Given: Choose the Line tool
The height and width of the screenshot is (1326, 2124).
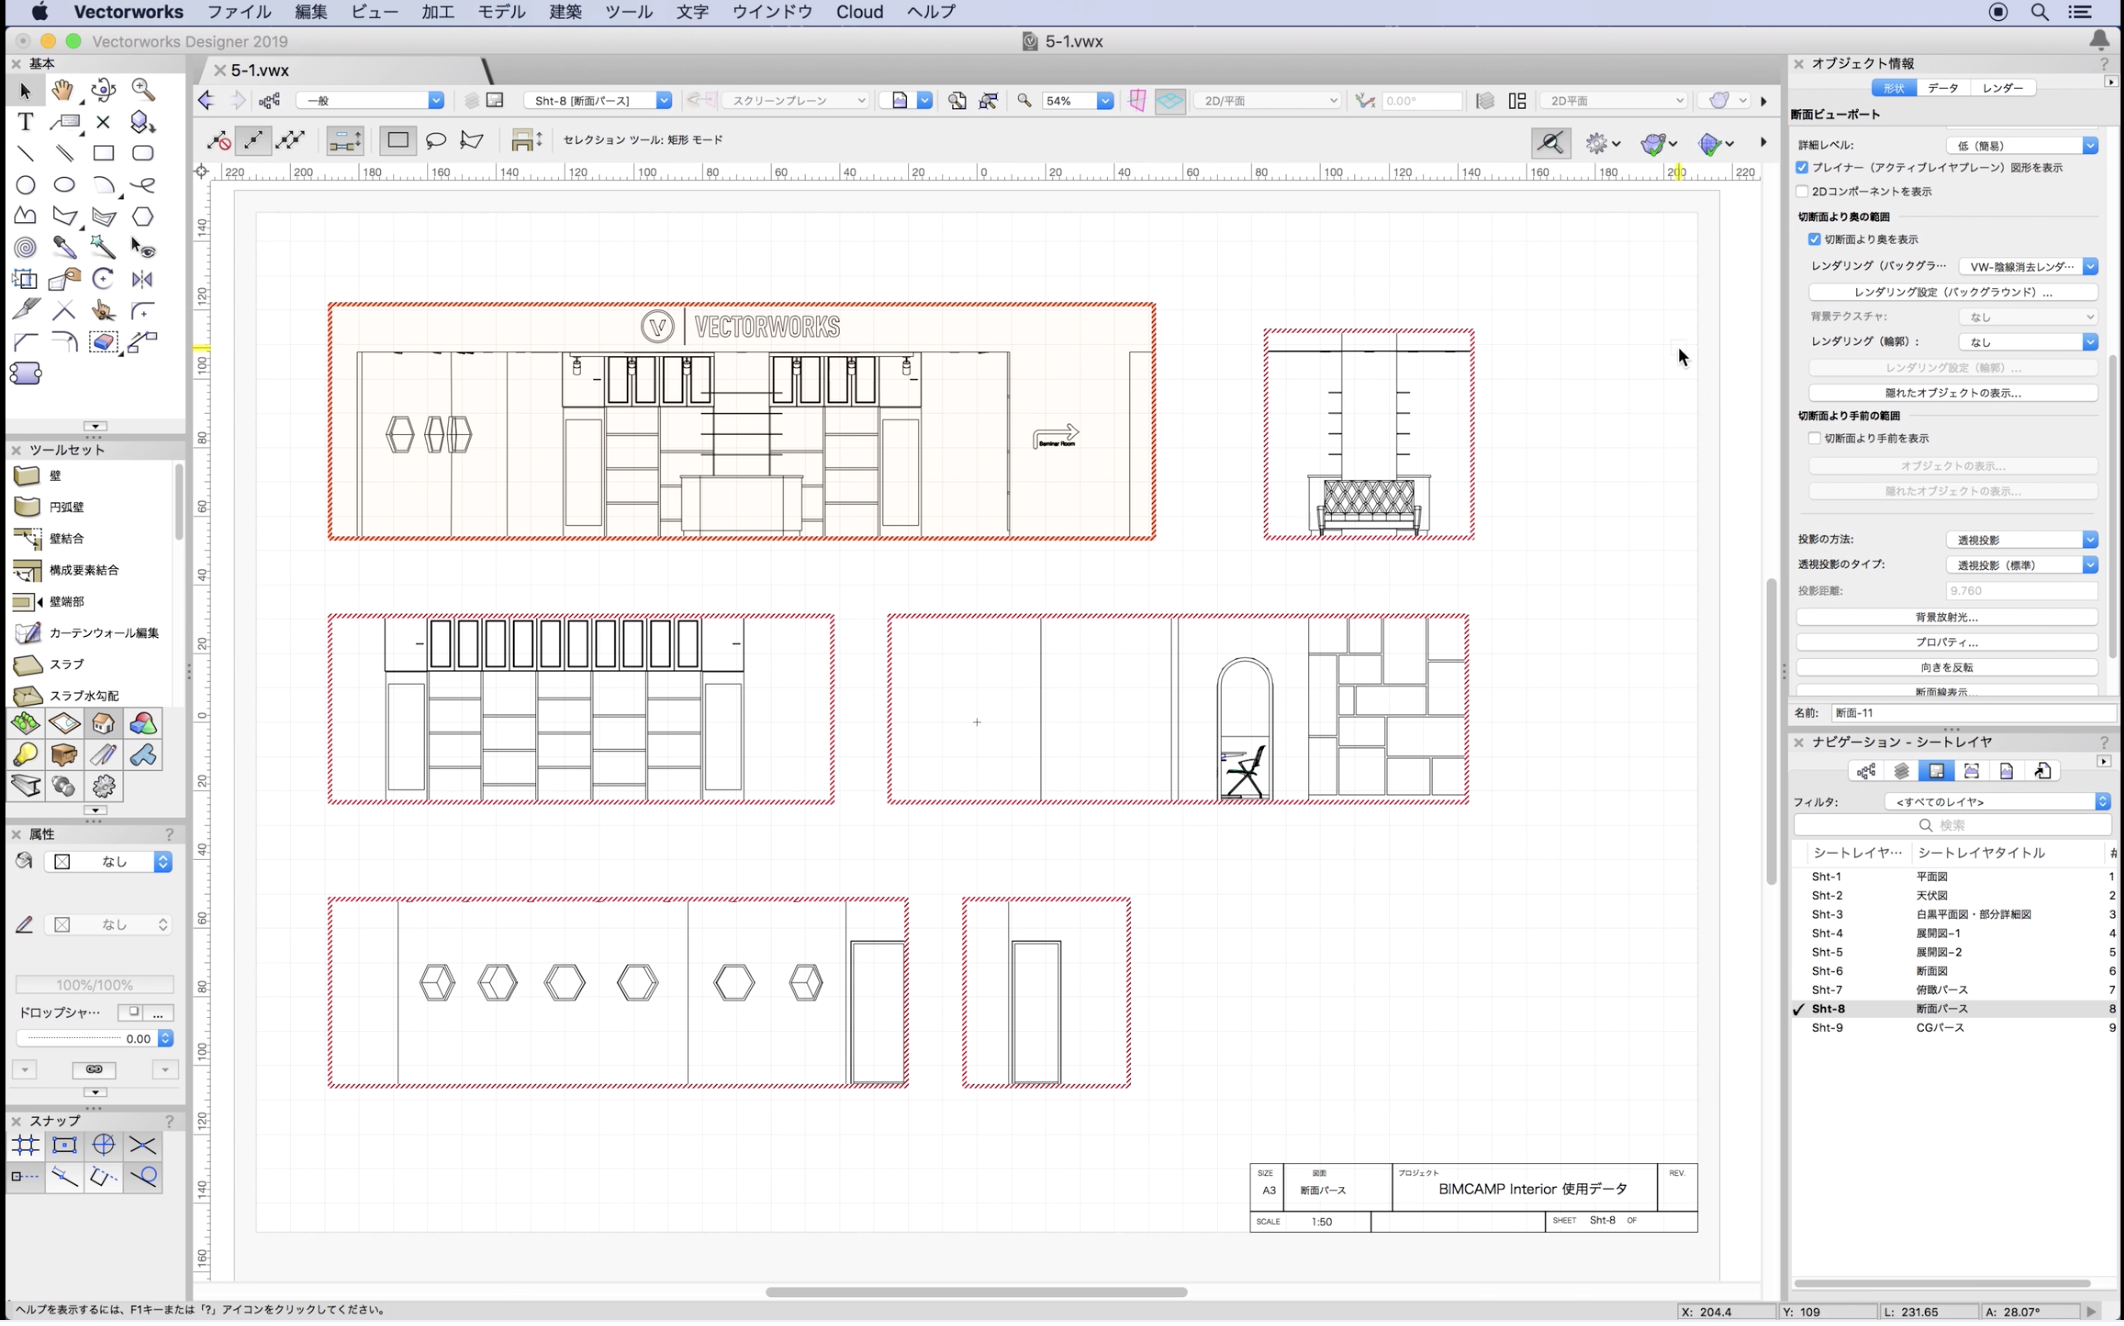Looking at the screenshot, I should click(x=25, y=153).
